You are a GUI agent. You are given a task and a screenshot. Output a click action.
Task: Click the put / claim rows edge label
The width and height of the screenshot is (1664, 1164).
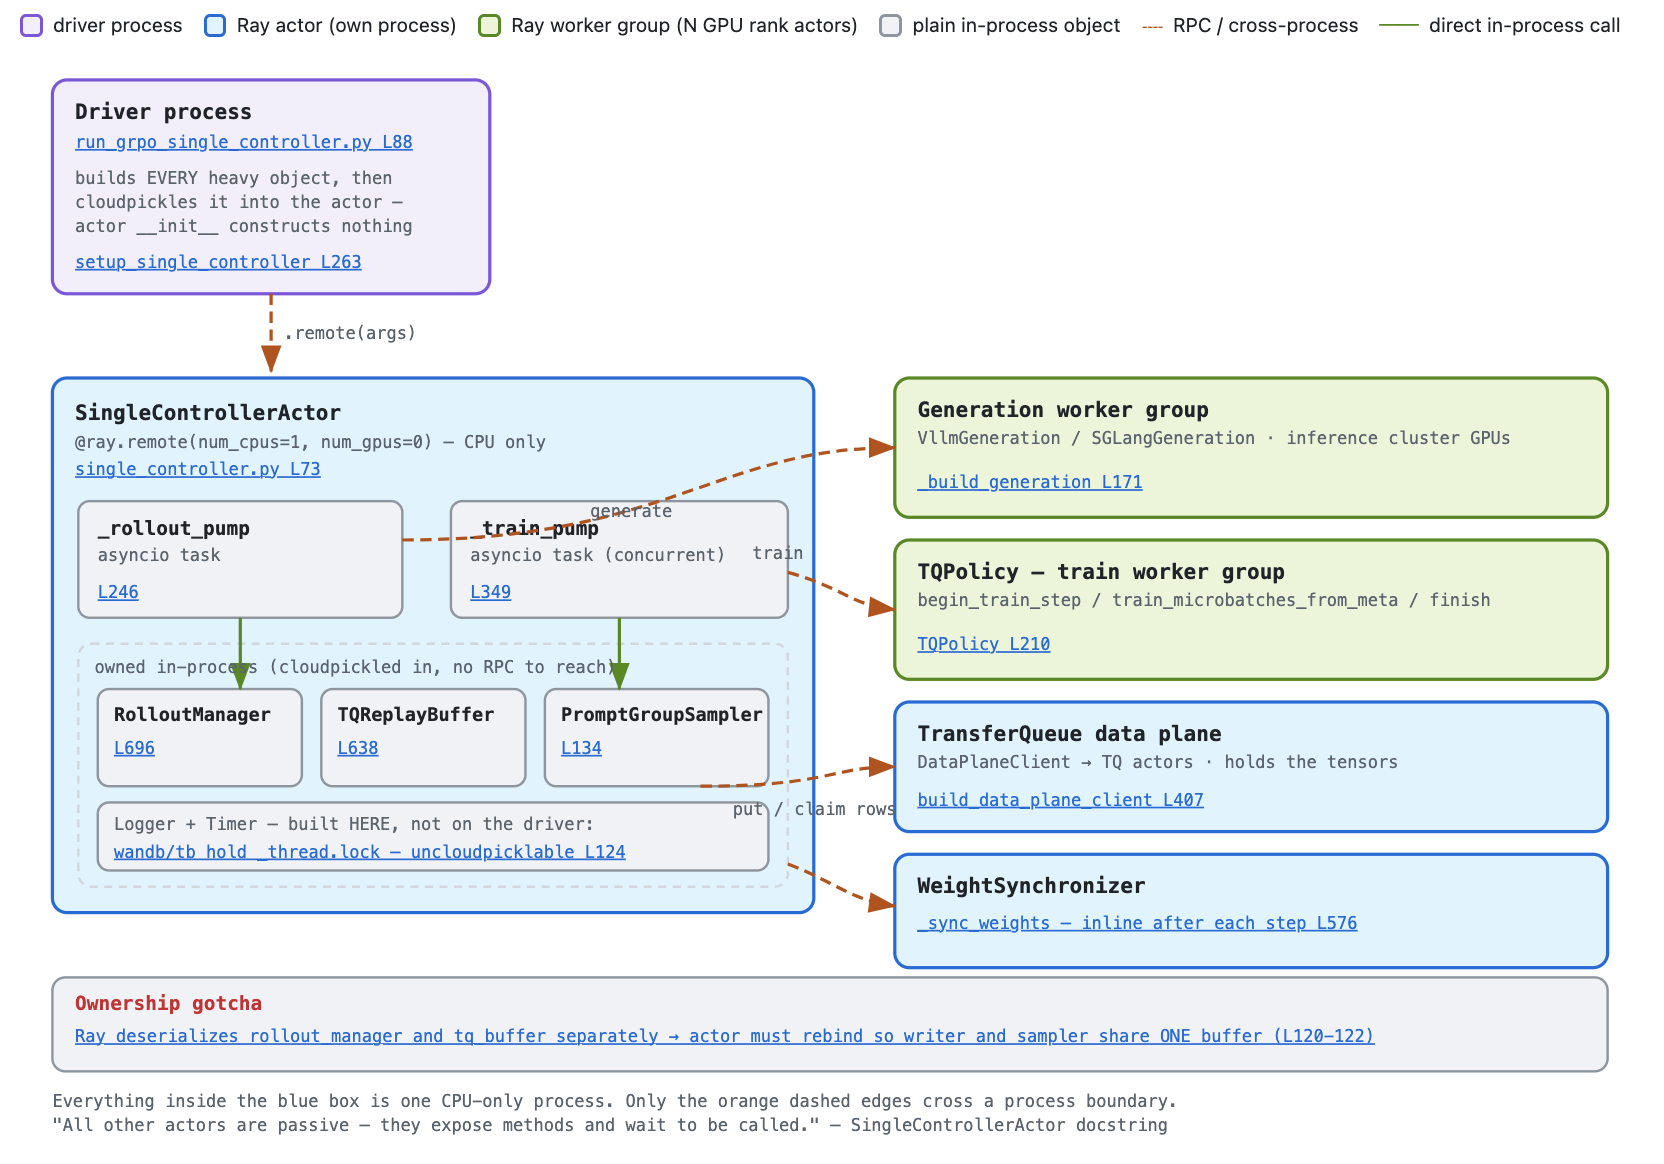[x=813, y=809]
